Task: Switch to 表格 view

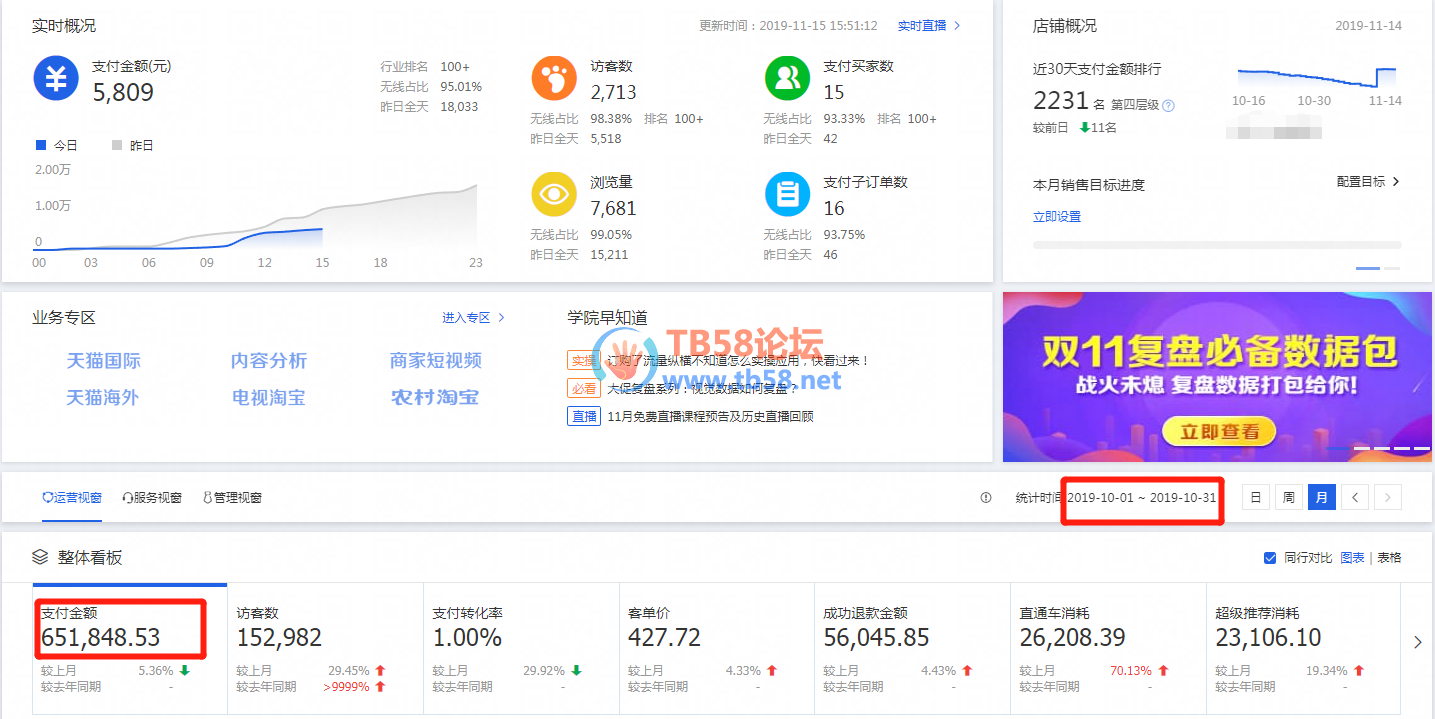Action: [x=1389, y=557]
